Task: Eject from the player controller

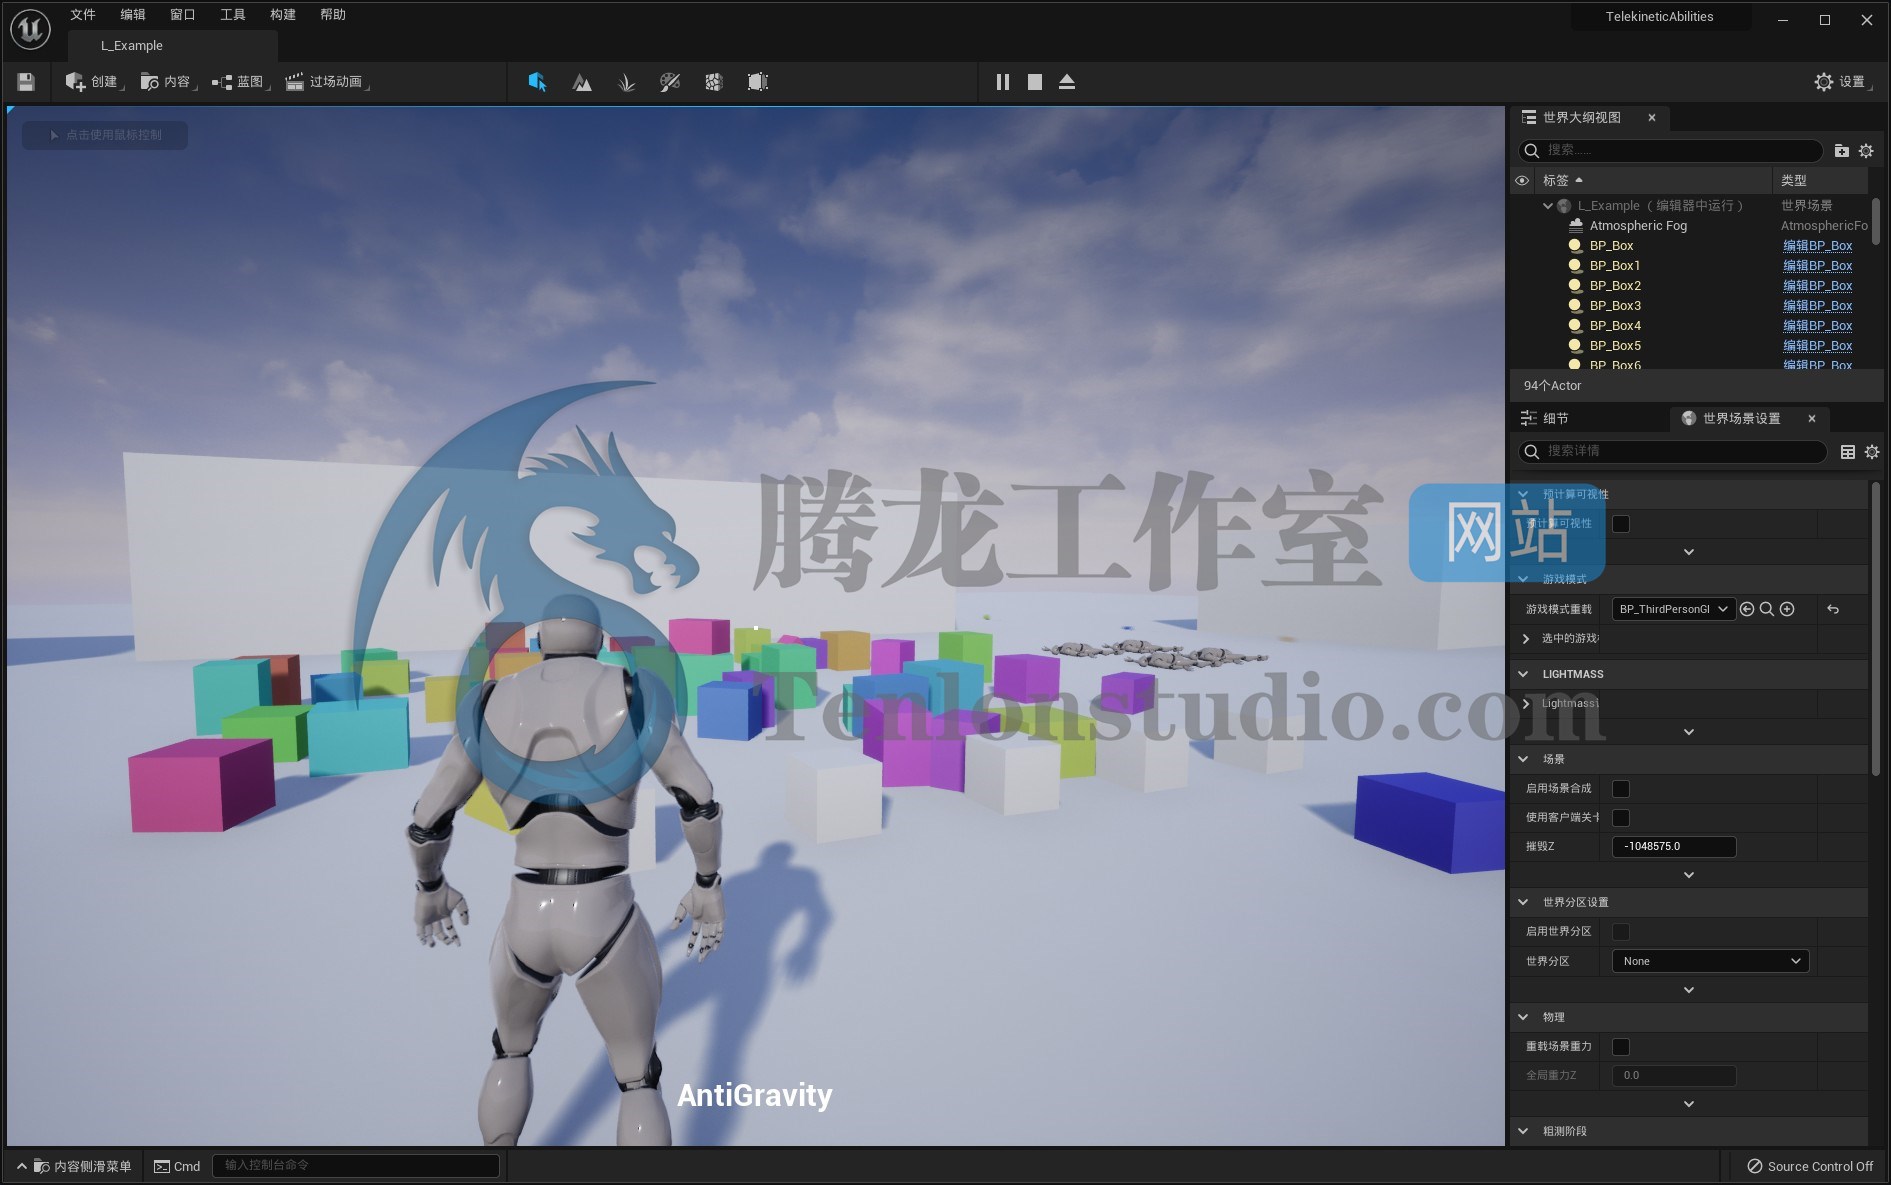Action: pyautogui.click(x=1067, y=82)
